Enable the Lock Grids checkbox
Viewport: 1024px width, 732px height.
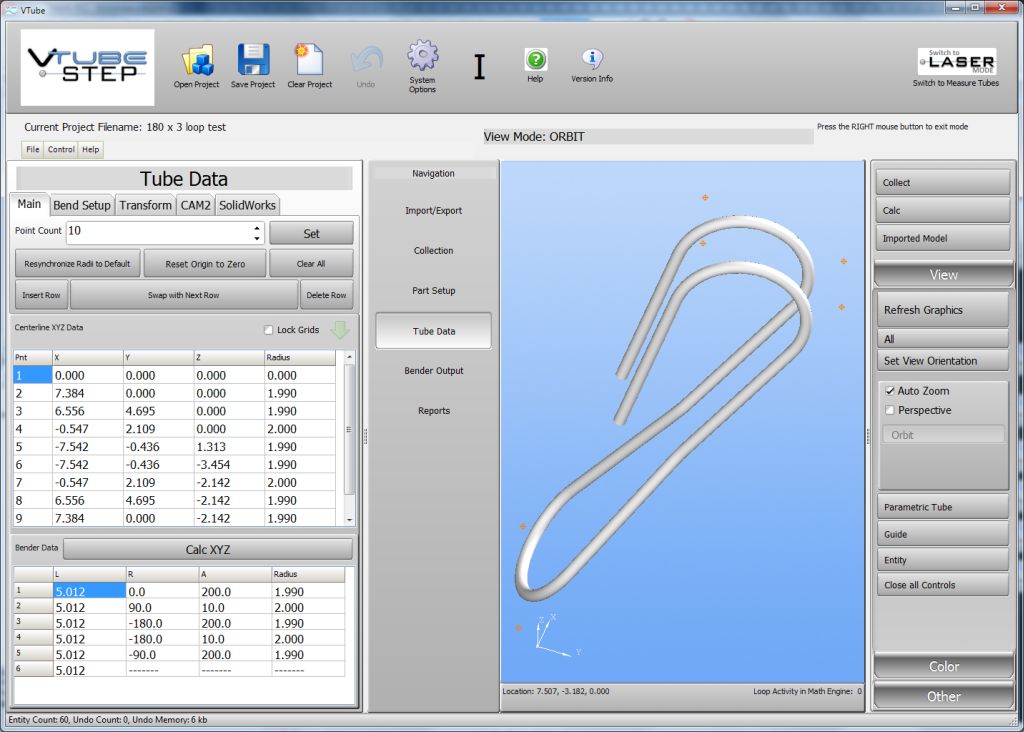(x=268, y=330)
